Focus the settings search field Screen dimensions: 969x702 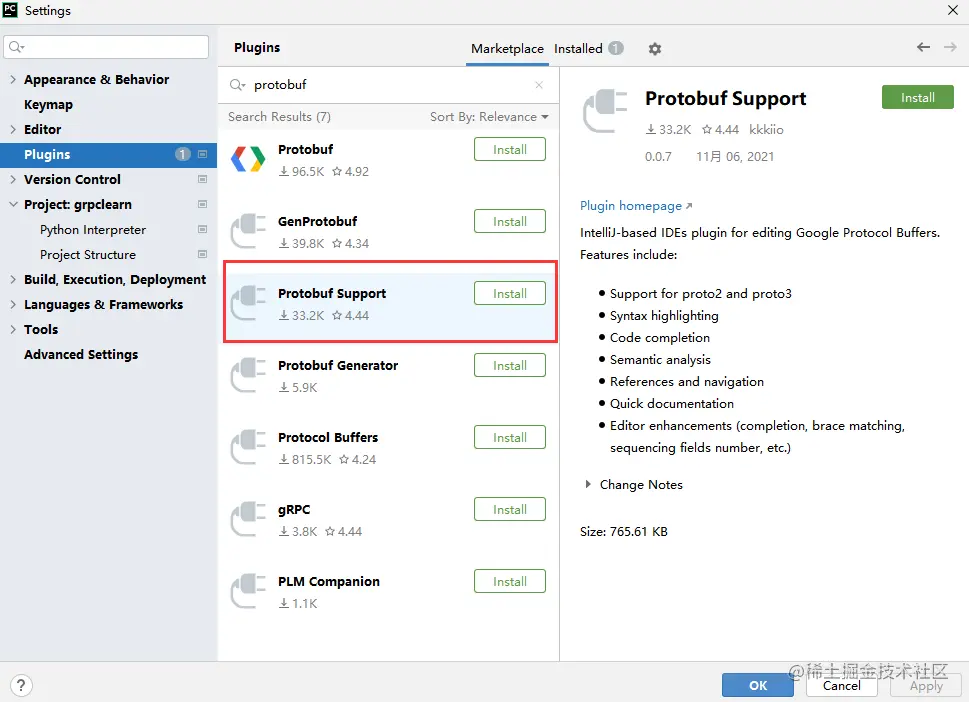pos(106,47)
